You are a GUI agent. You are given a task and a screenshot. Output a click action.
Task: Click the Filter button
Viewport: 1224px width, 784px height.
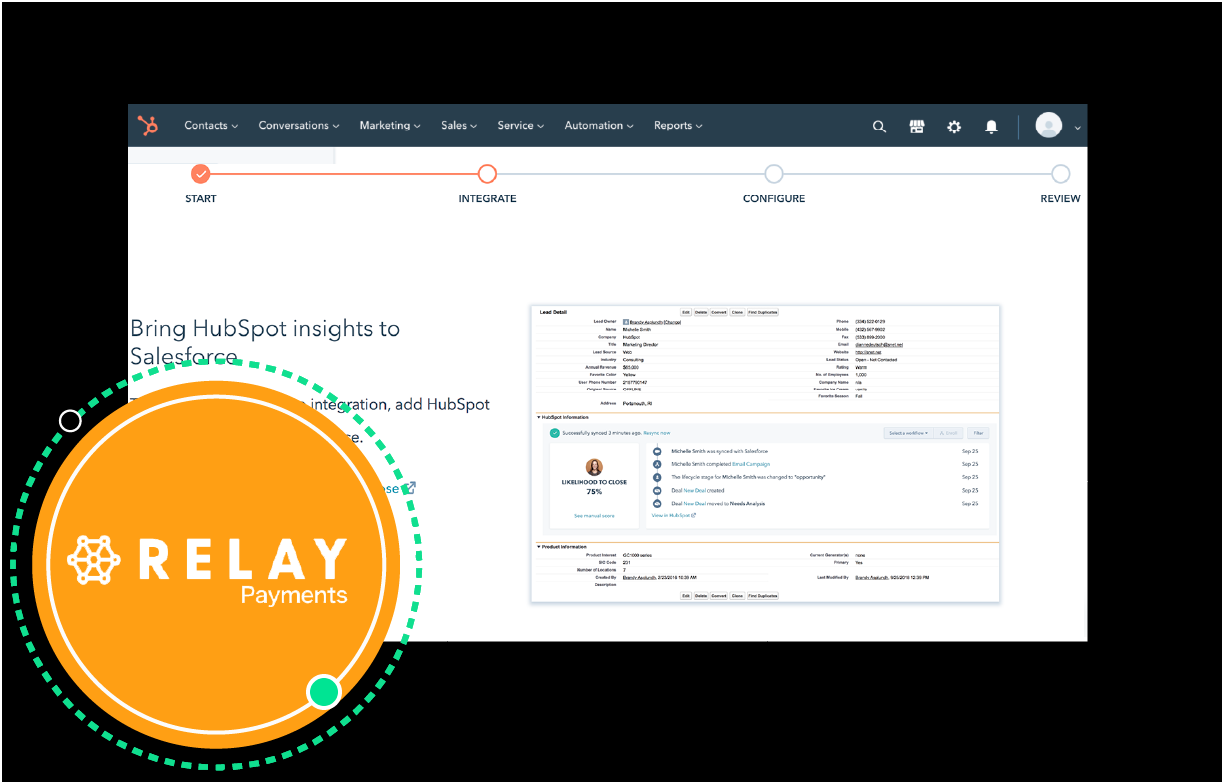[x=978, y=433]
